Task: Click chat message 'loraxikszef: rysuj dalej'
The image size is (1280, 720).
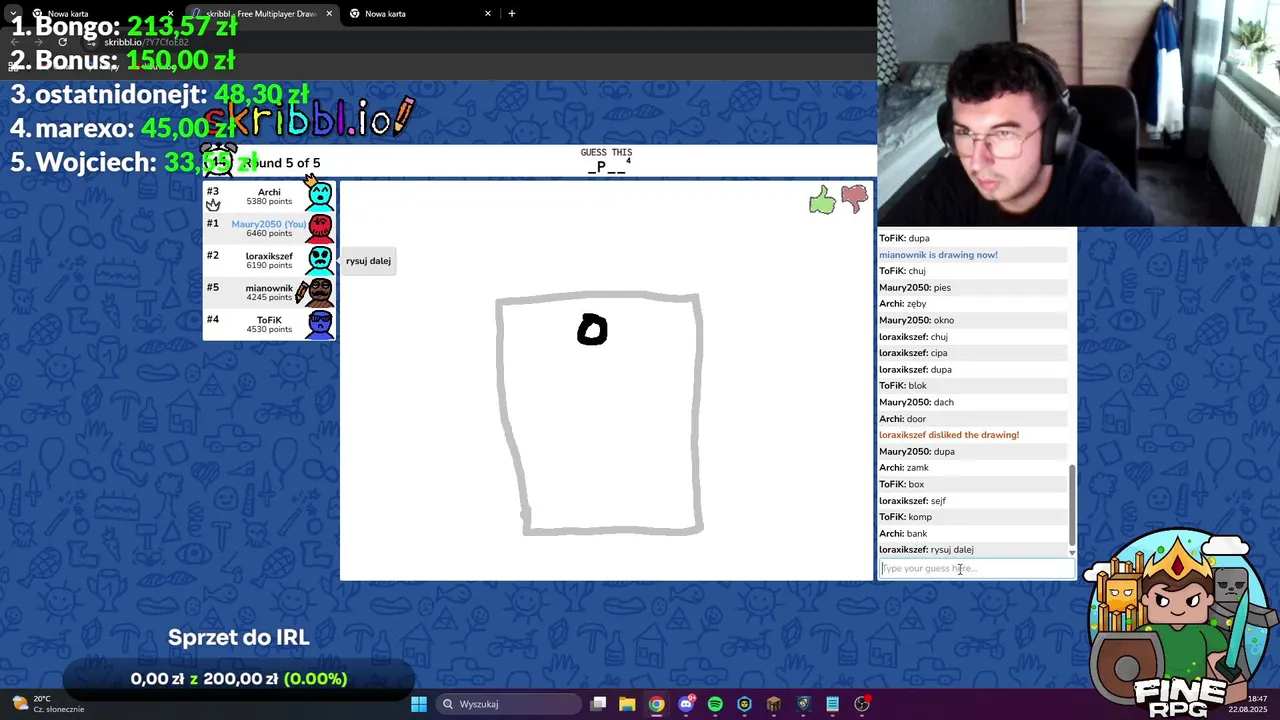Action: [926, 550]
